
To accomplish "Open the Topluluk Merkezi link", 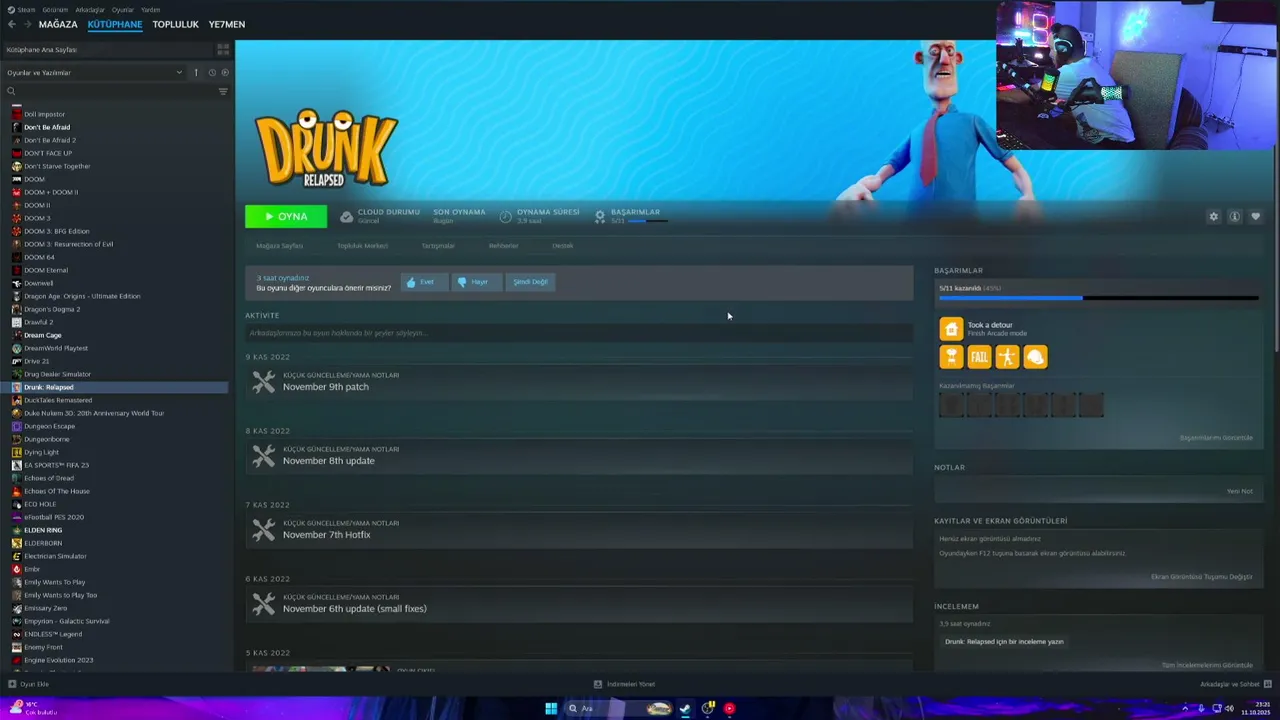I will coord(362,246).
